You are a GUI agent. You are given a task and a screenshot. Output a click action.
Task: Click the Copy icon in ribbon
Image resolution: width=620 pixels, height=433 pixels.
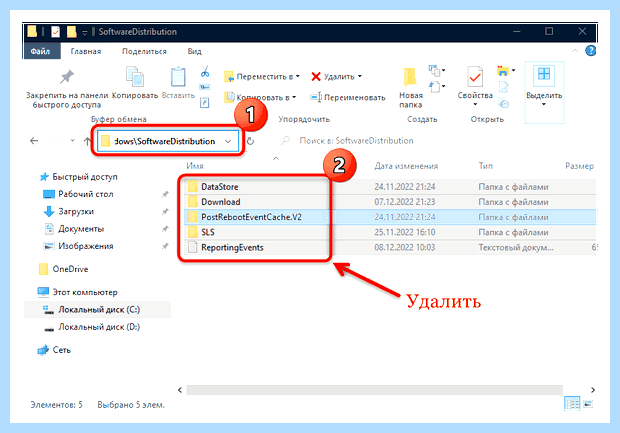point(134,76)
